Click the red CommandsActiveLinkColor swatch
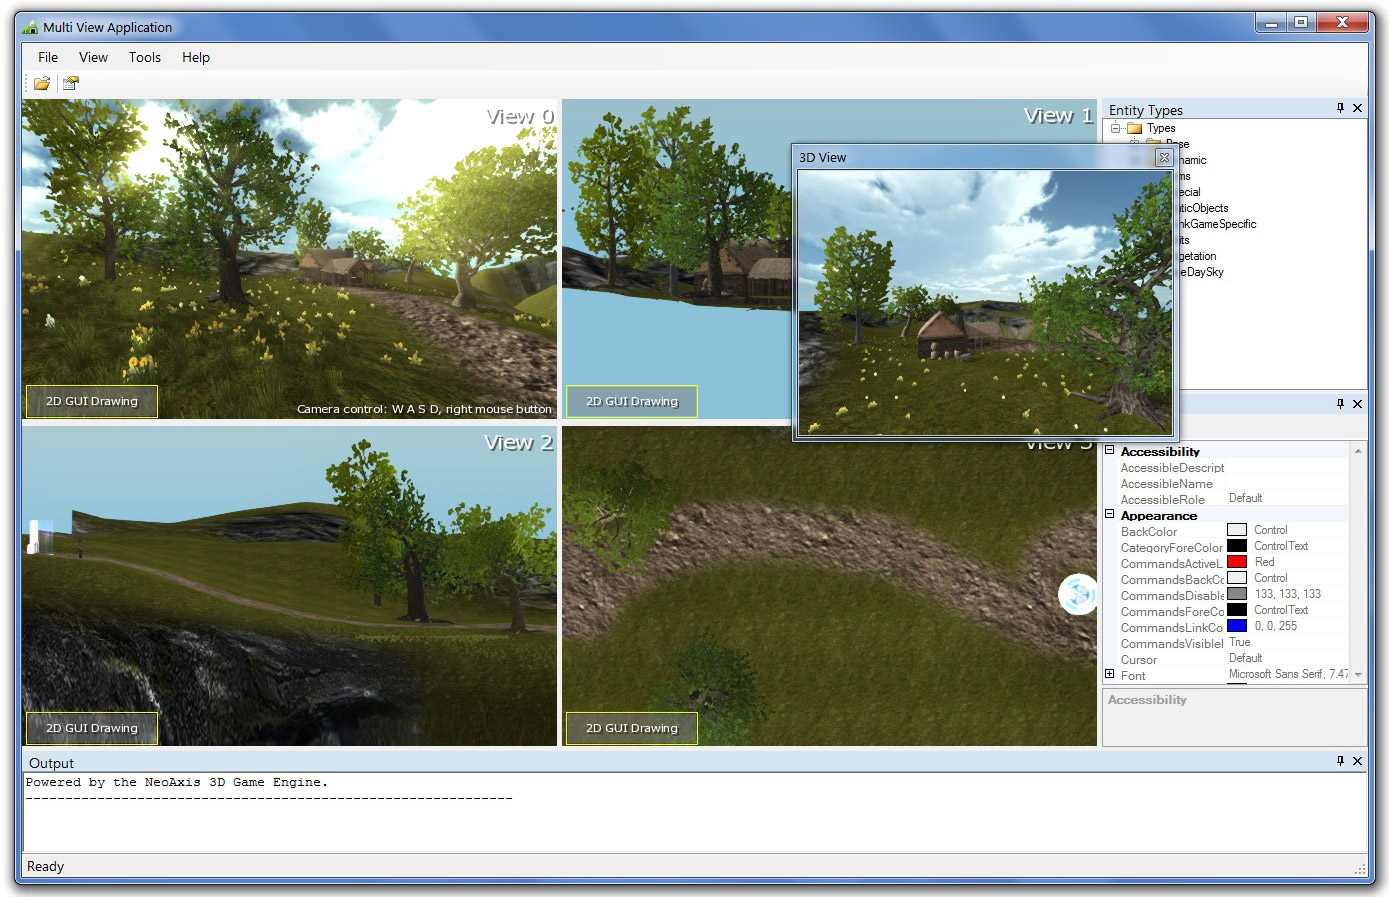 coord(1237,562)
